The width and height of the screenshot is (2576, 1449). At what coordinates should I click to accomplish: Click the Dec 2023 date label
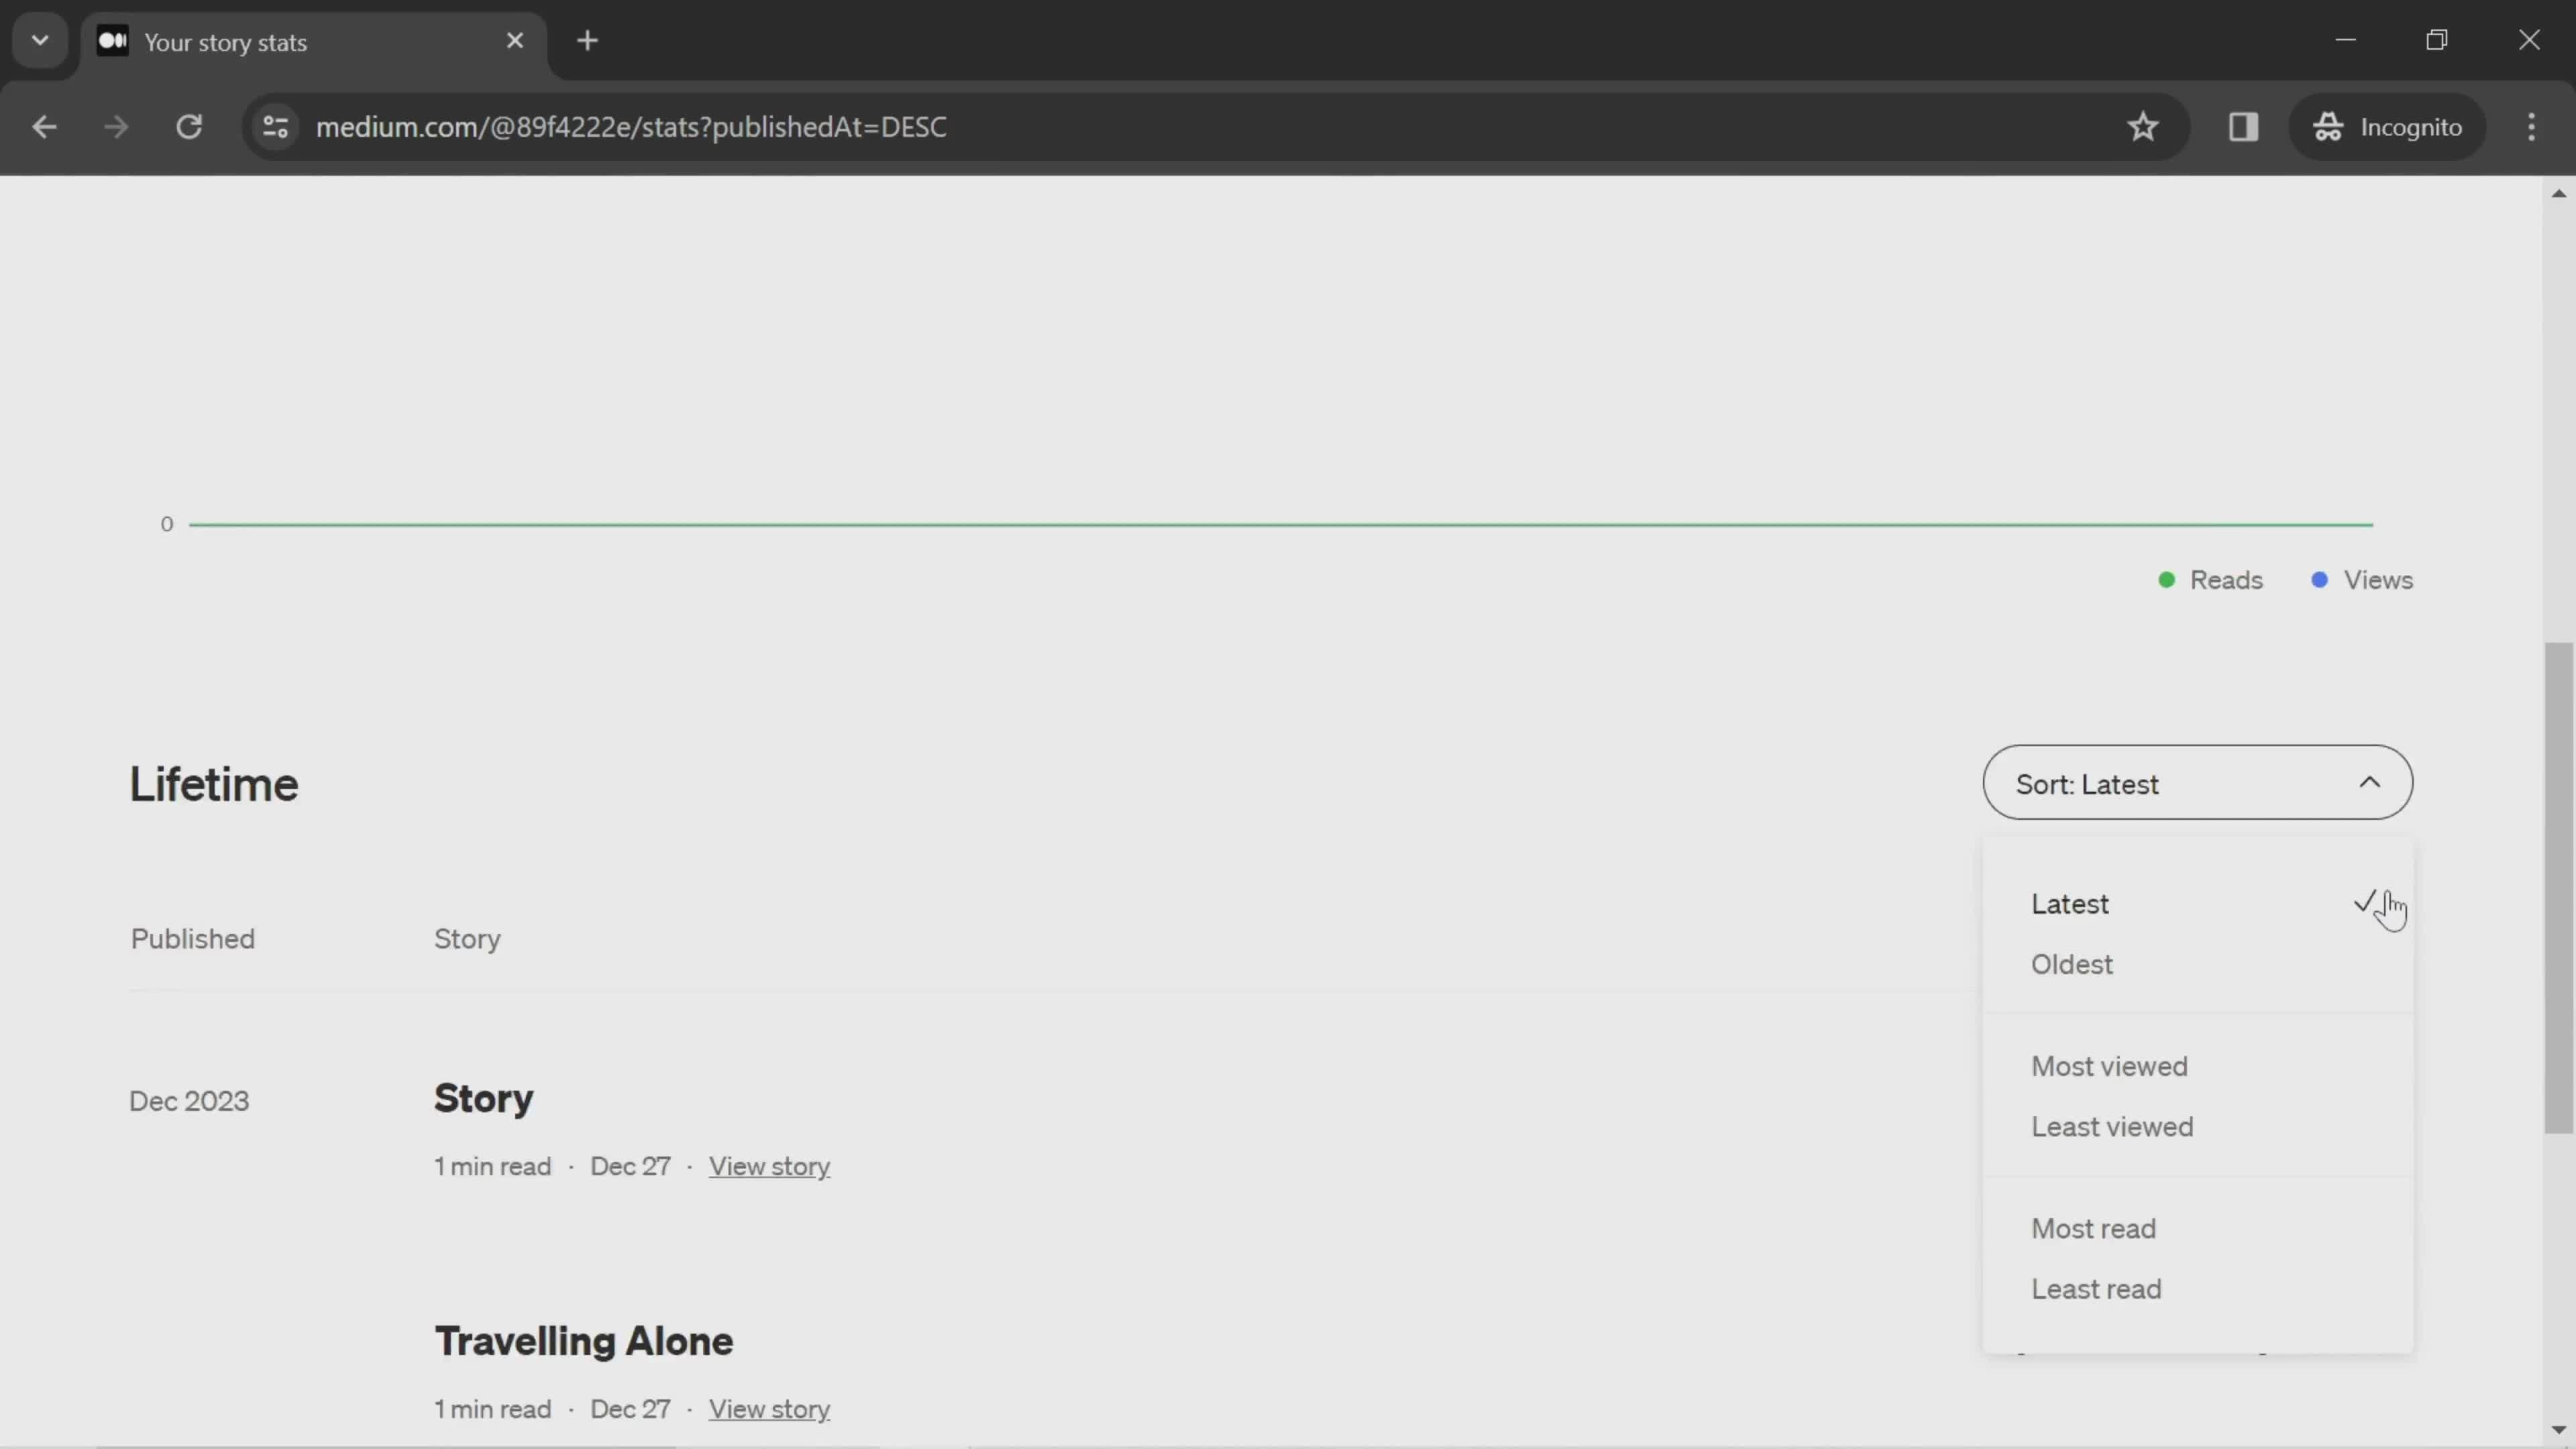click(x=189, y=1102)
